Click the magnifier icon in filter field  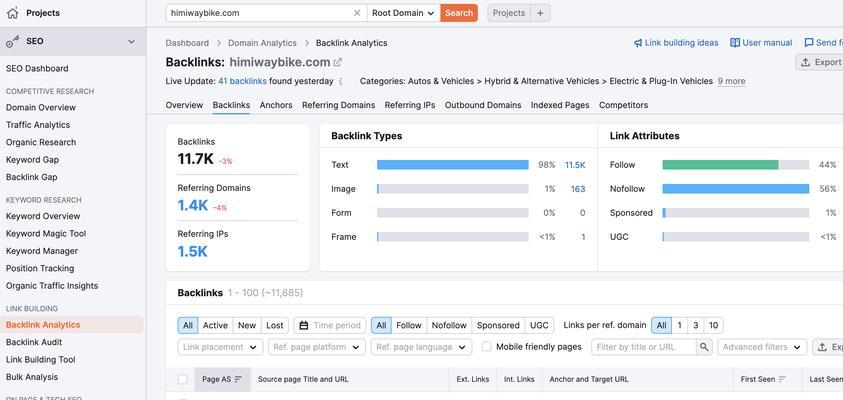click(704, 347)
